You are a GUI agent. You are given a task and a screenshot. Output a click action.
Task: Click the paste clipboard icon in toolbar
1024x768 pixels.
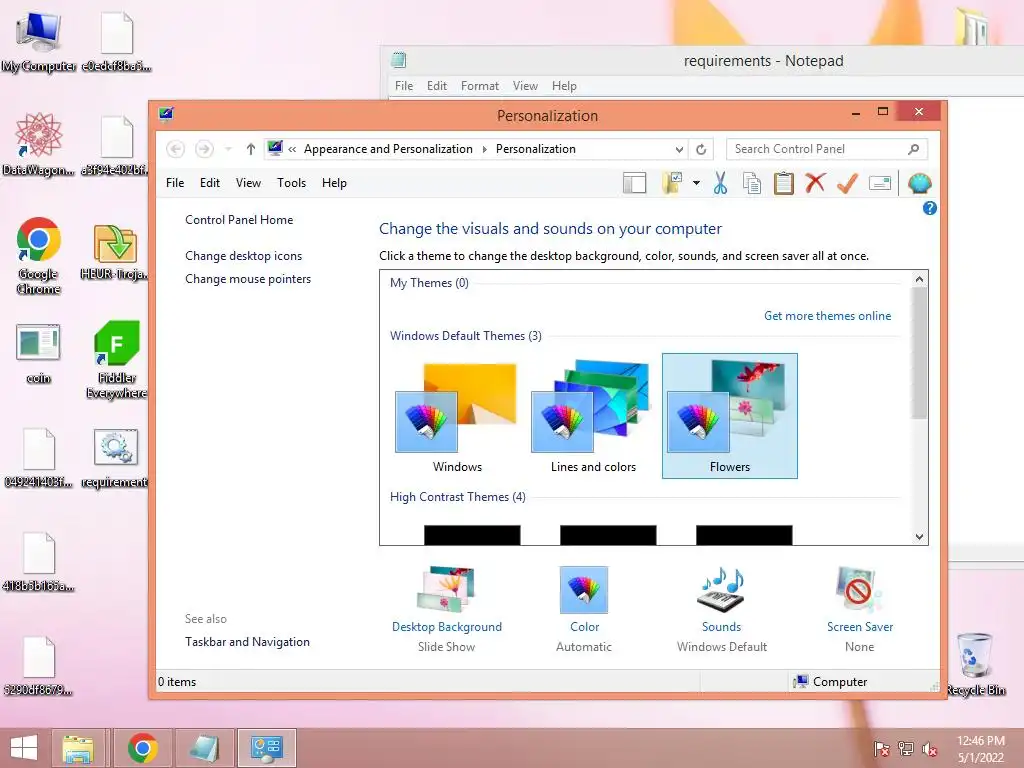pyautogui.click(x=784, y=184)
